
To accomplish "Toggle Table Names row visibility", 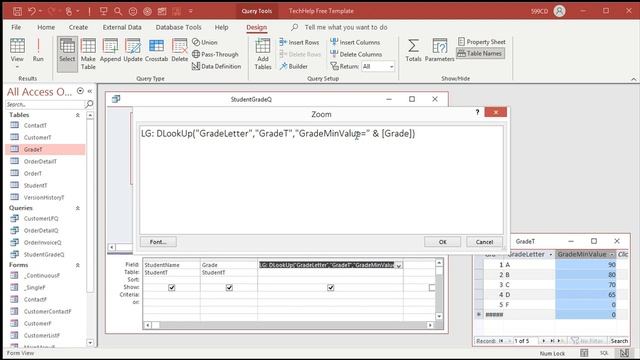I will [480, 53].
